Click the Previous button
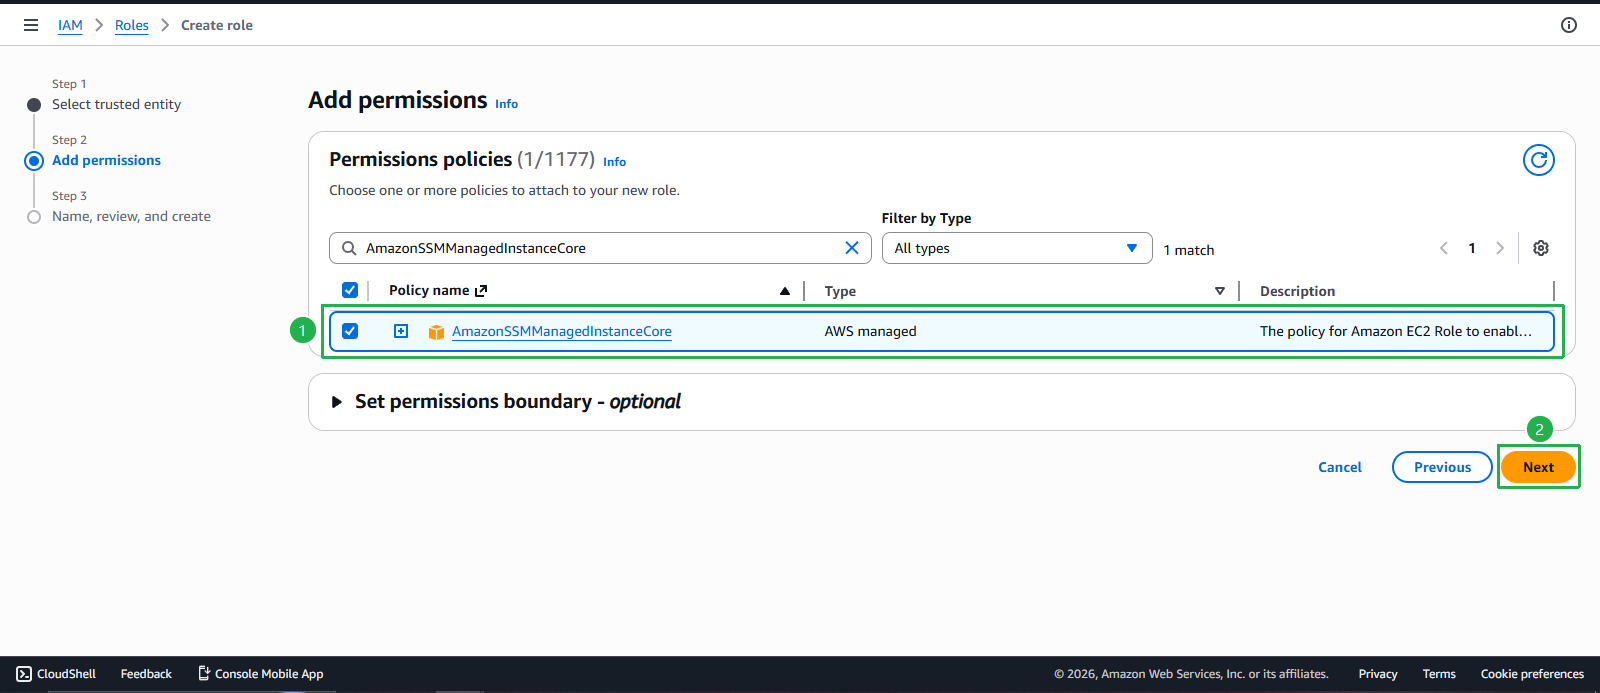 point(1442,467)
